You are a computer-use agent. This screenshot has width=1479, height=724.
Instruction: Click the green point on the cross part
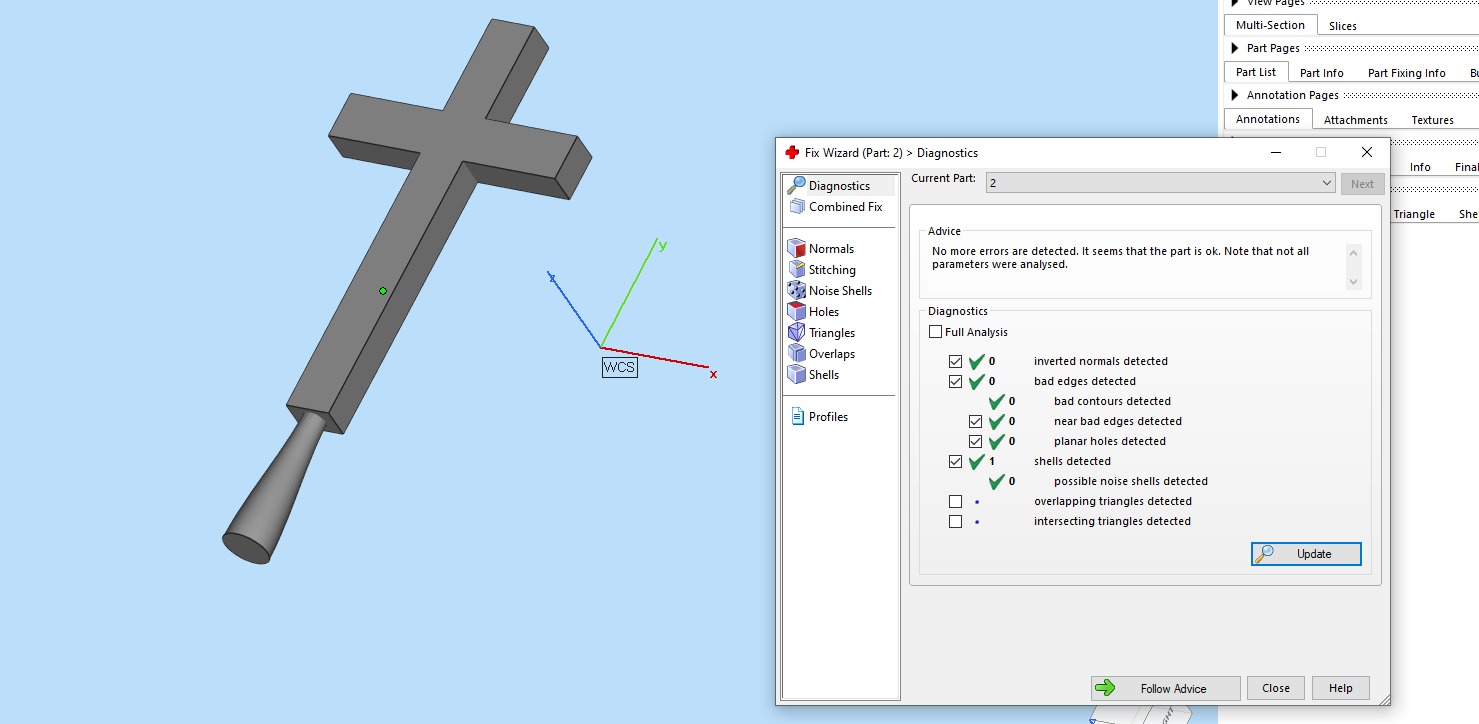(383, 291)
